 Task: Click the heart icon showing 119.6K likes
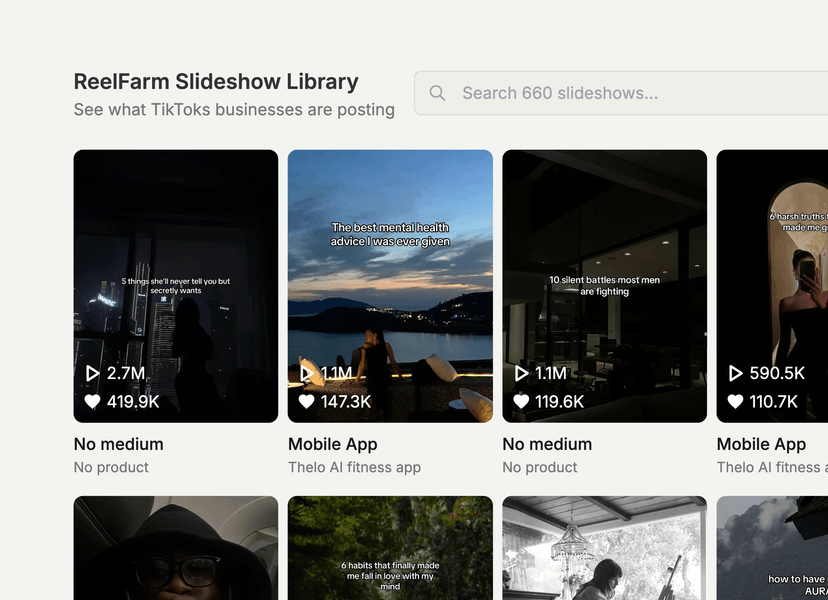519,400
